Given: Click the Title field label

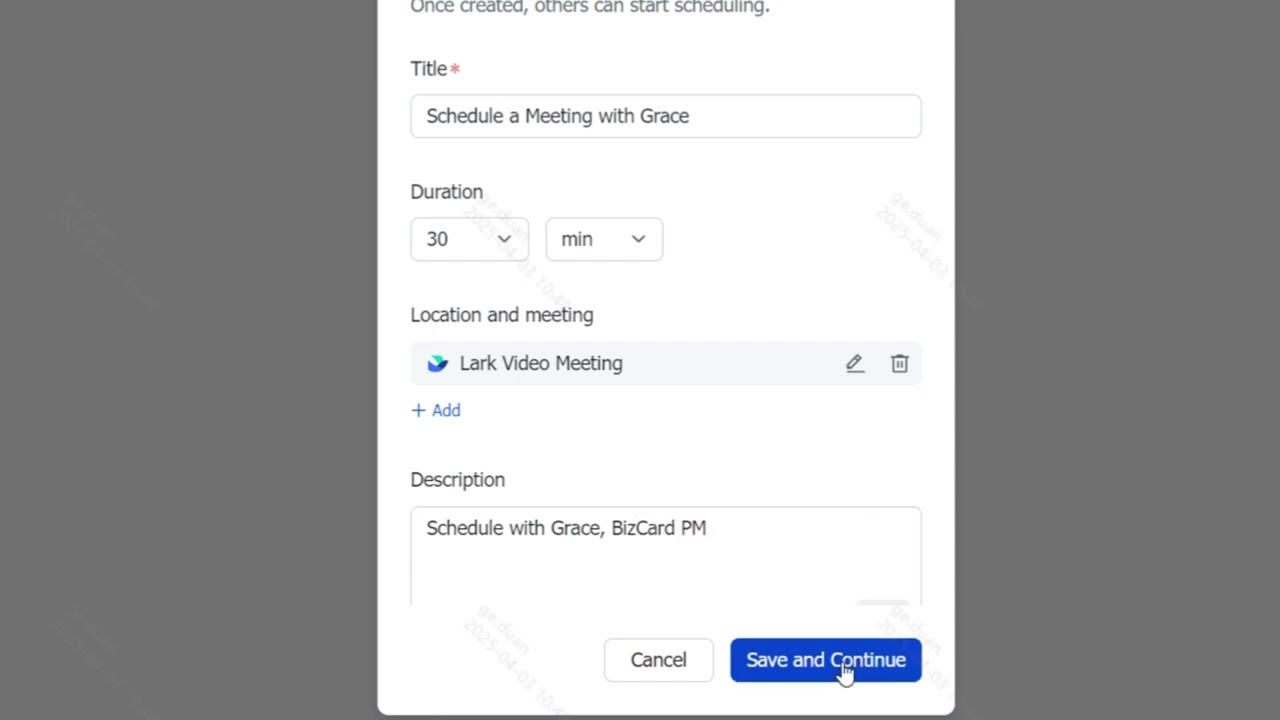Looking at the screenshot, I should click(429, 69).
